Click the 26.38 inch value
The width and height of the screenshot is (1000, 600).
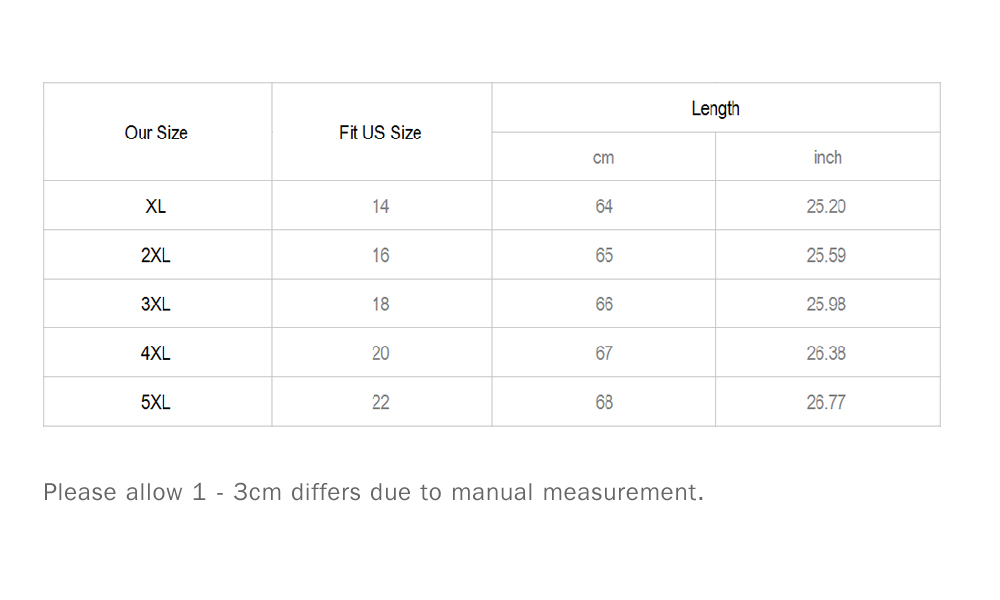[826, 353]
